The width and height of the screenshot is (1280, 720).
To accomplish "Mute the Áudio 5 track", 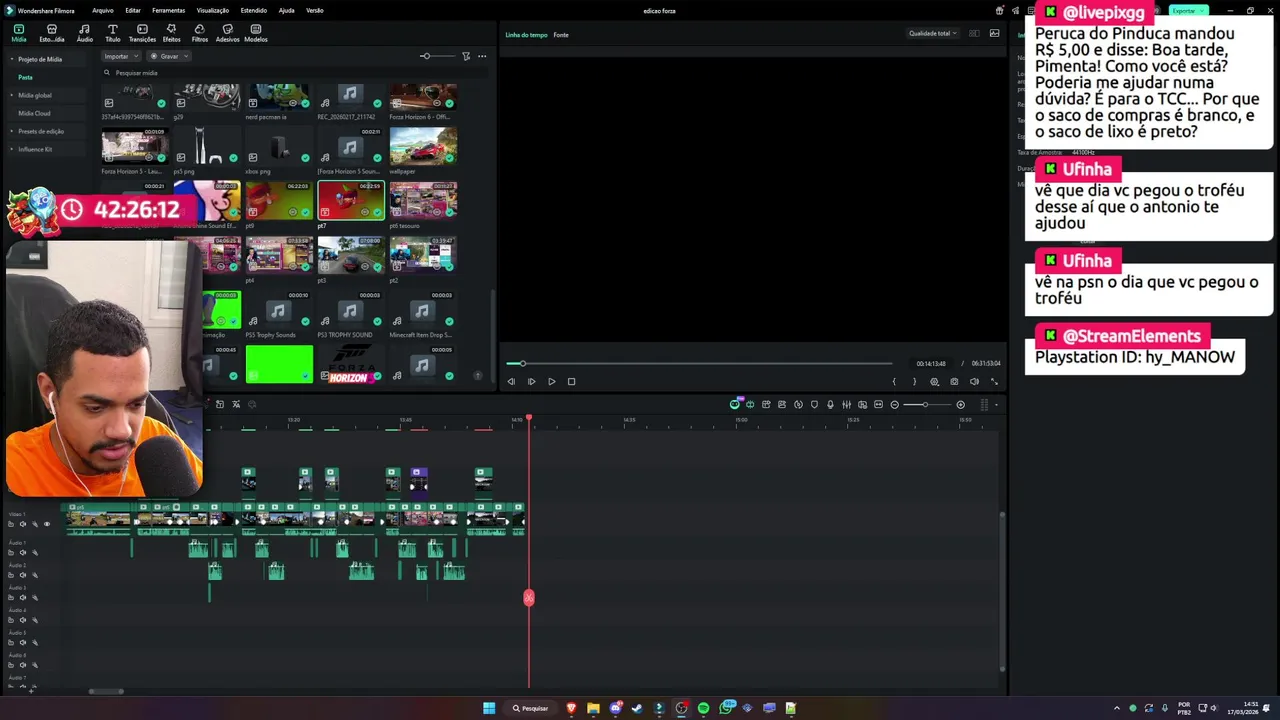I will point(23,642).
